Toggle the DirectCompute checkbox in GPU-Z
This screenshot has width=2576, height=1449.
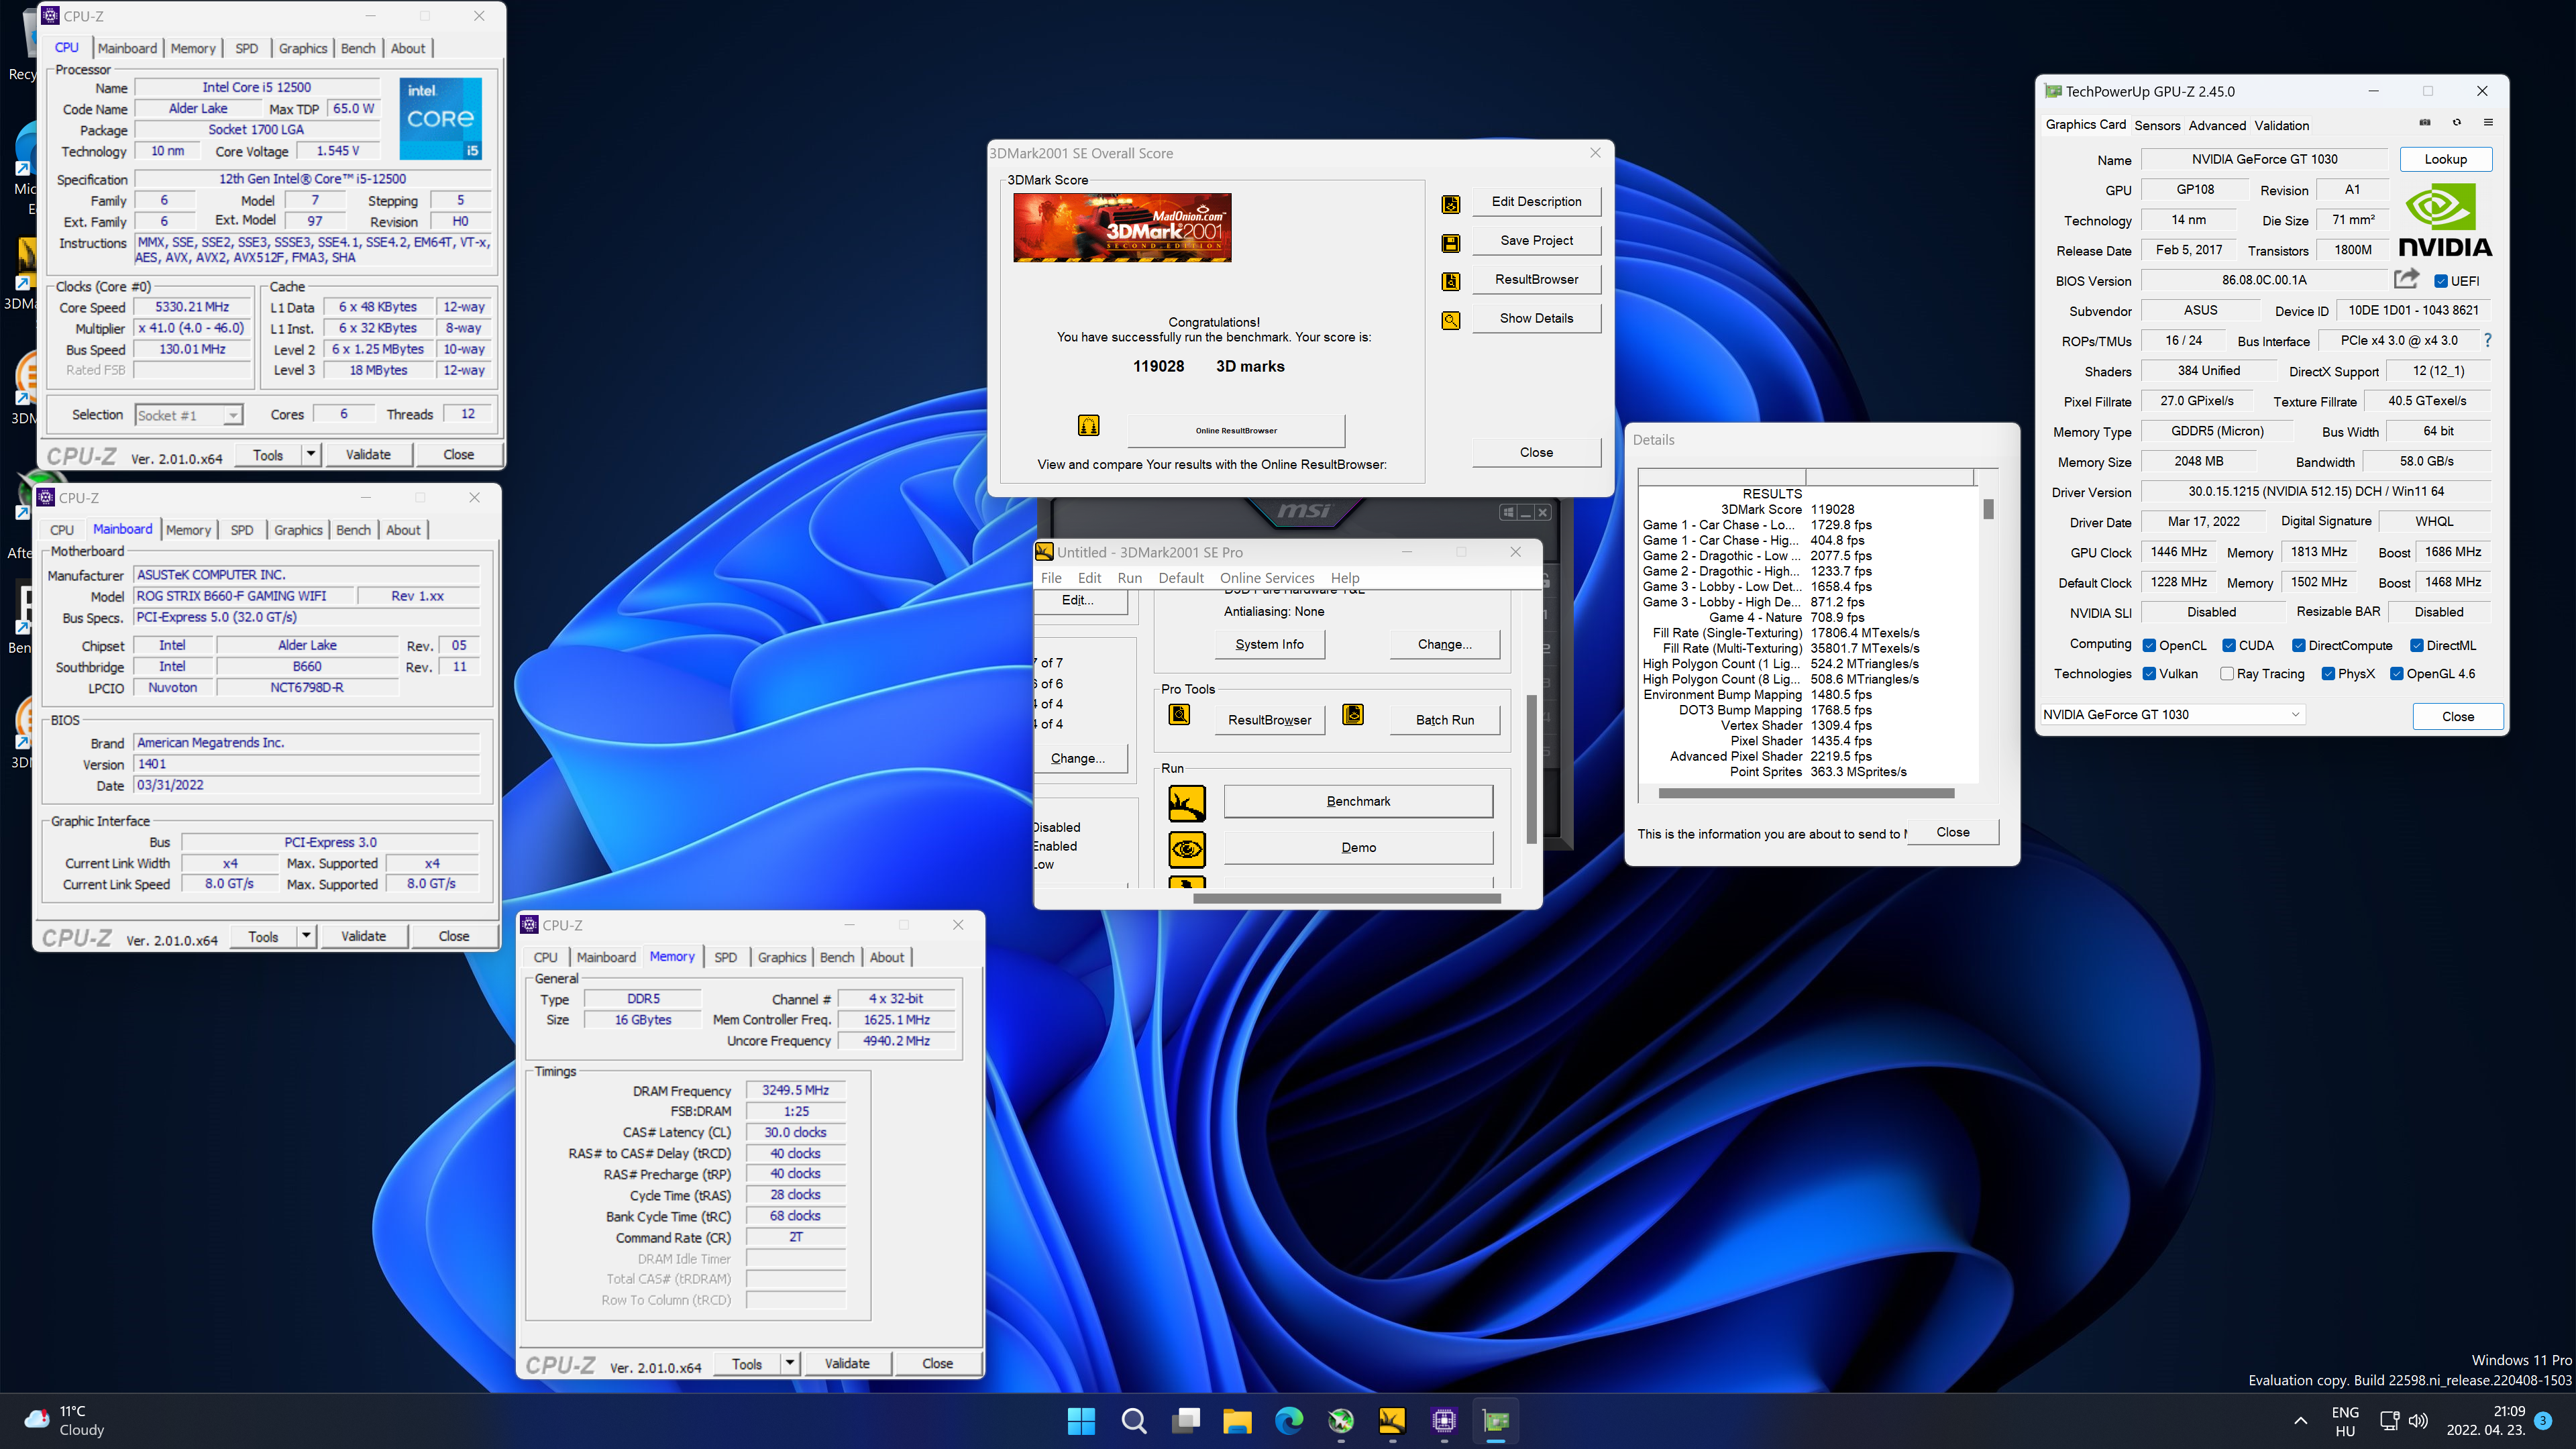click(2298, 646)
